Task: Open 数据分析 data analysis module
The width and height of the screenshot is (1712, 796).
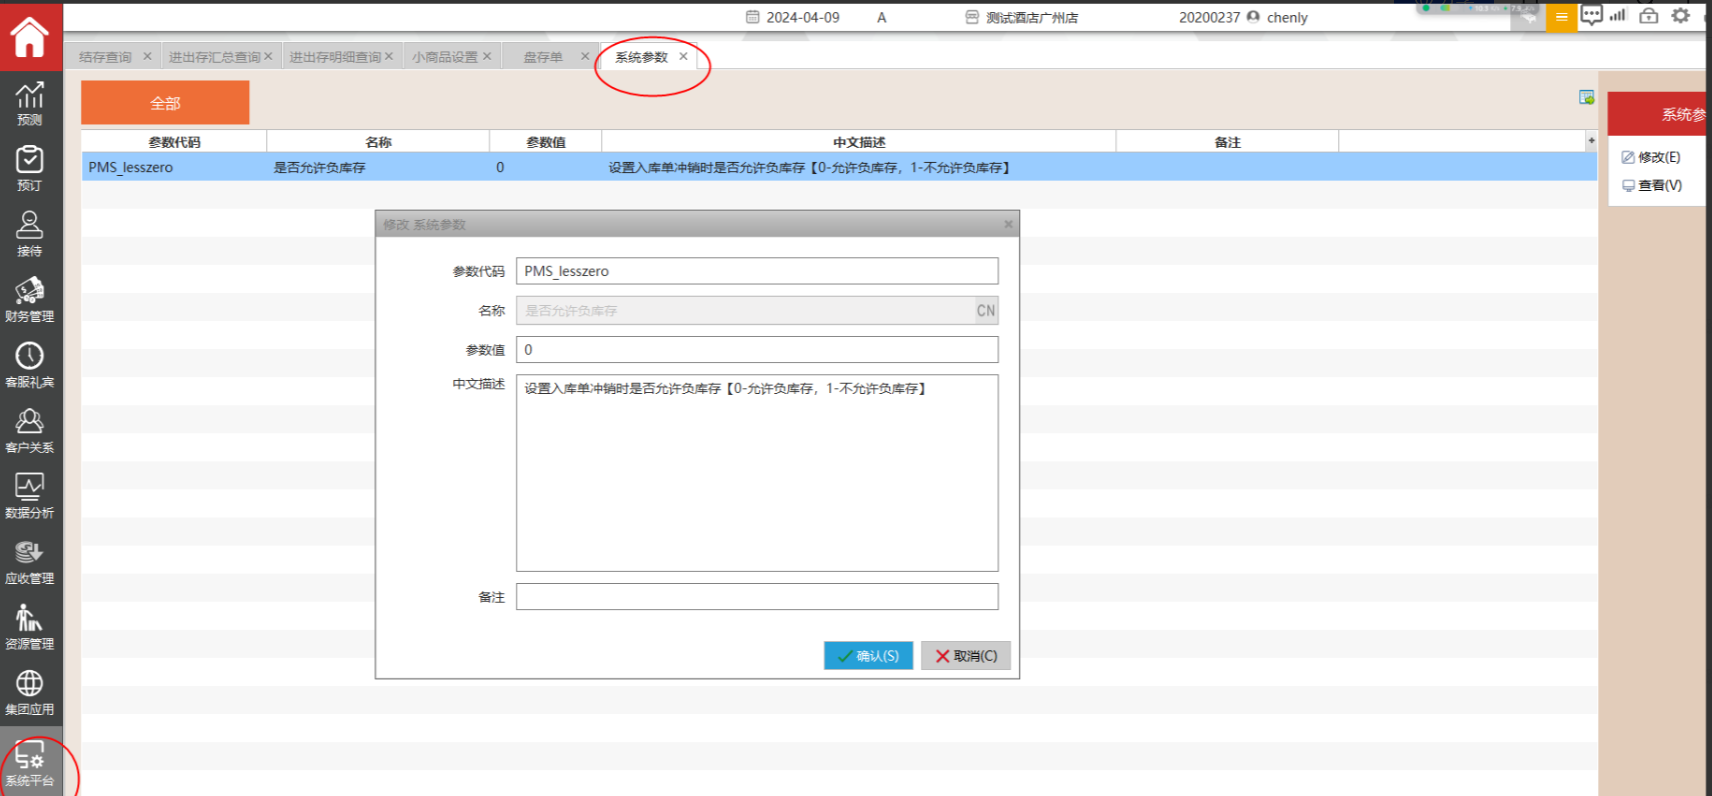Action: 30,495
